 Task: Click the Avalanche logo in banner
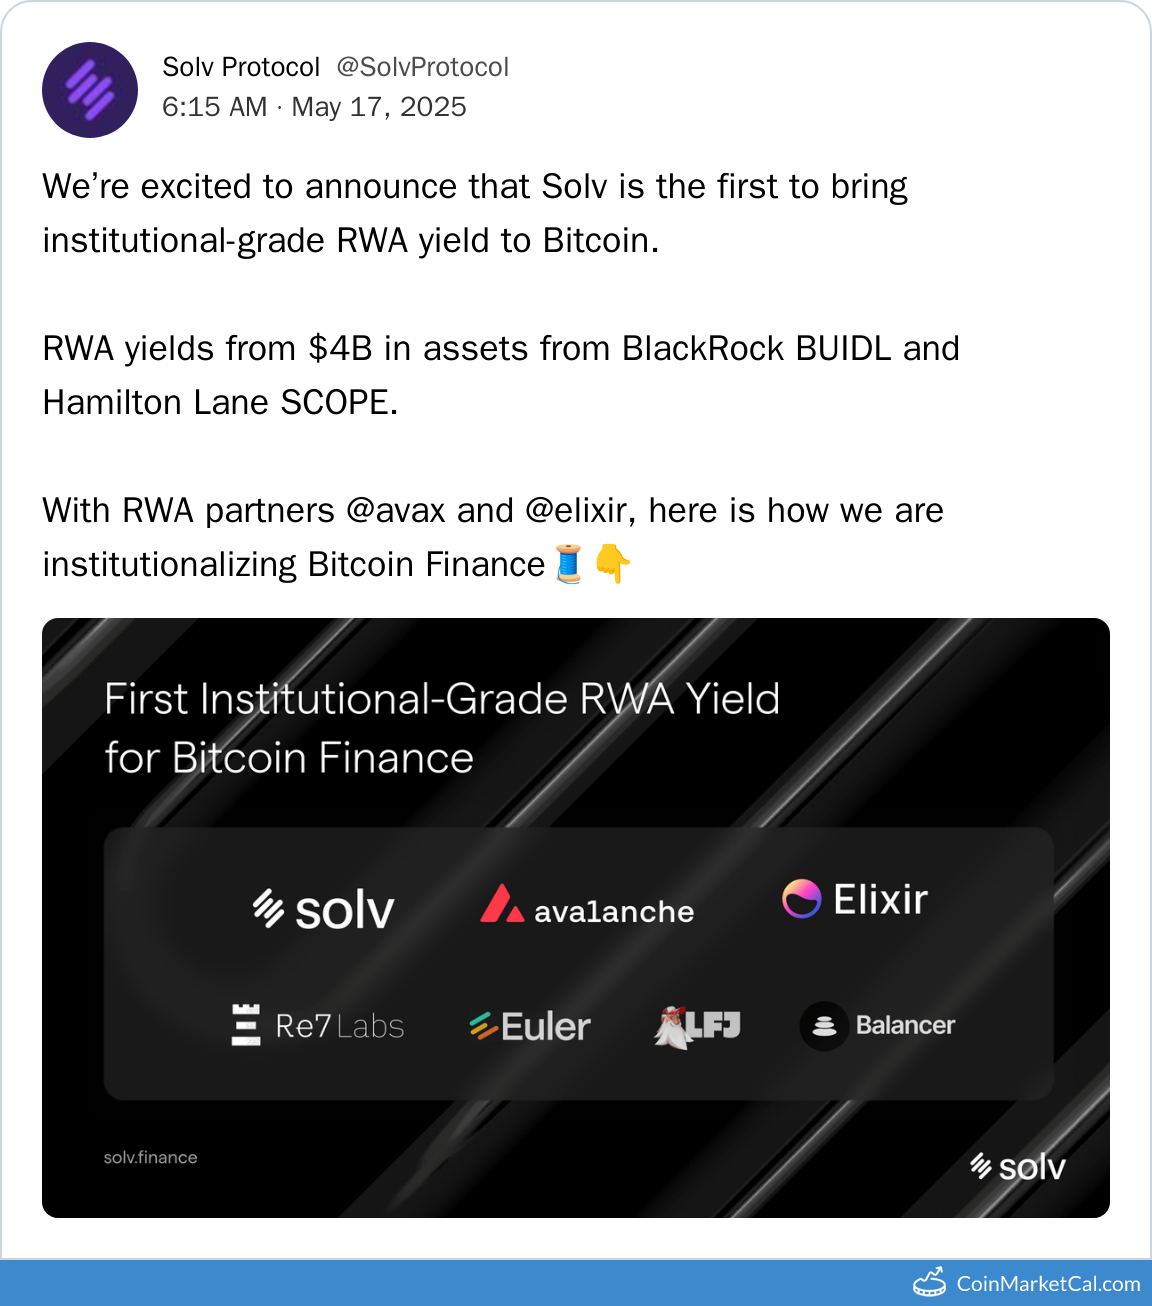pos(587,905)
